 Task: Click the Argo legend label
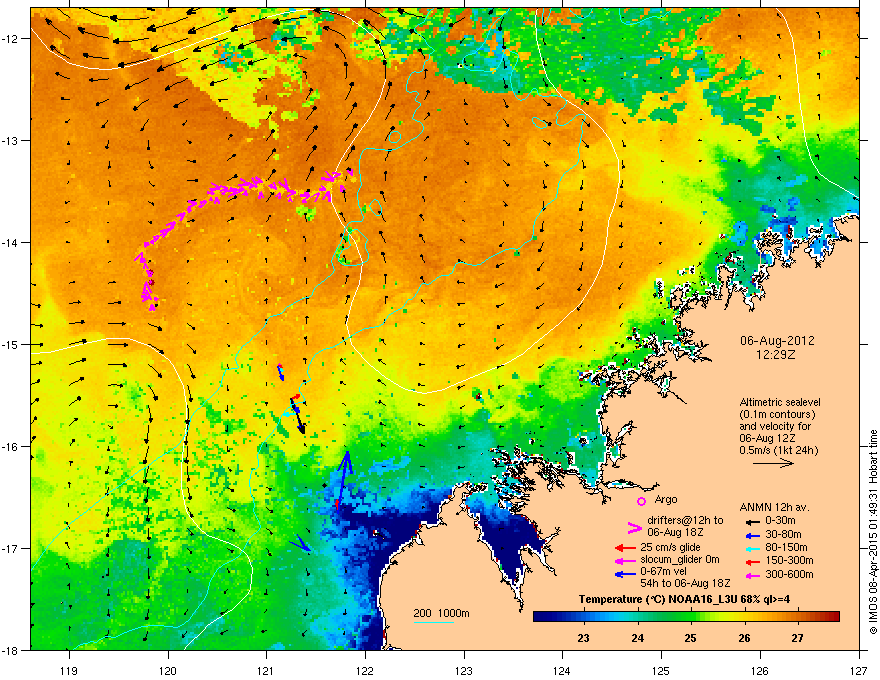[666, 499]
